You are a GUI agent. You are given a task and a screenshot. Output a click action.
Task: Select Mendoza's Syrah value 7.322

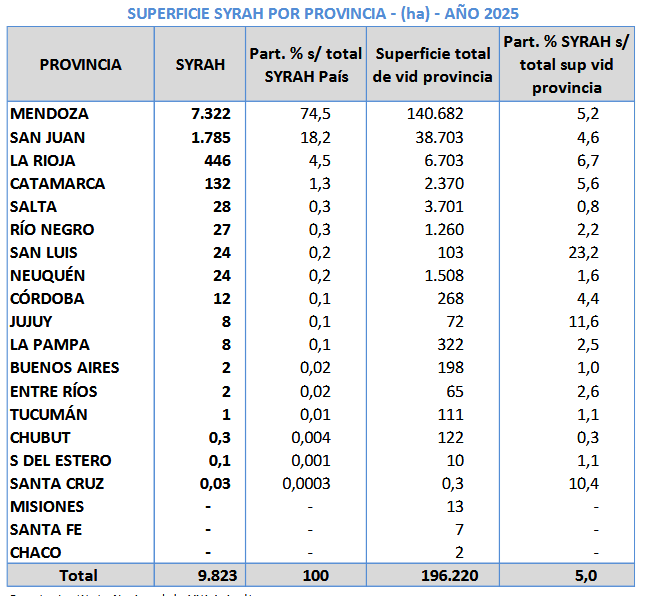[211, 114]
